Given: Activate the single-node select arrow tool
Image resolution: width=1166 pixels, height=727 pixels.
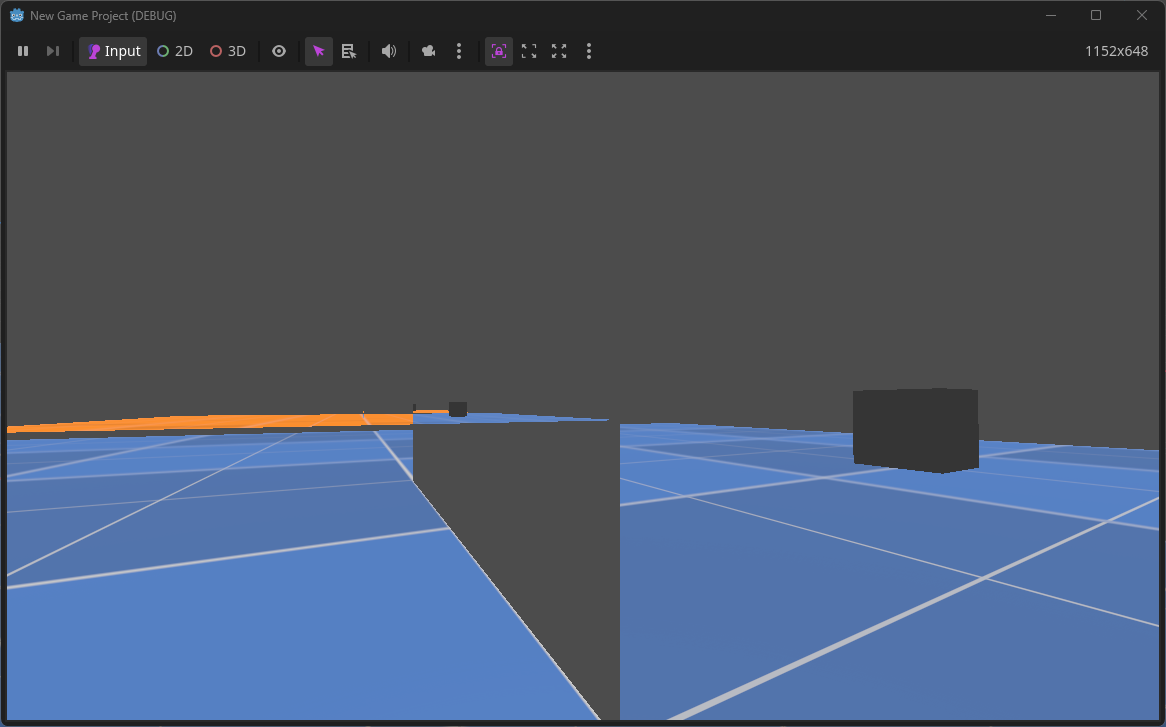Looking at the screenshot, I should pos(318,51).
